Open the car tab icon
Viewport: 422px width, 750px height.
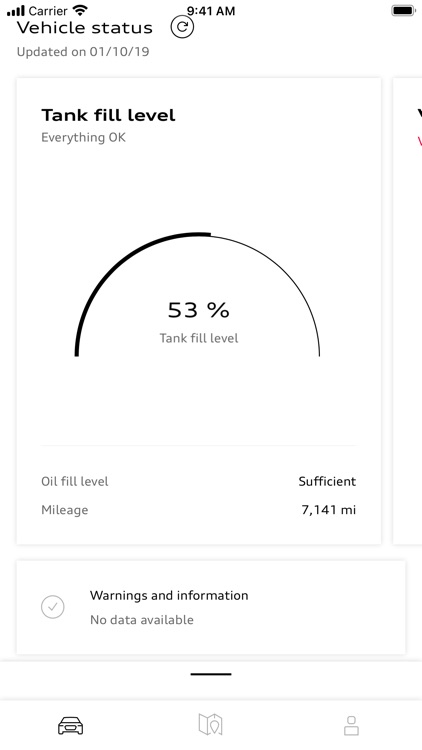pyautogui.click(x=70, y=726)
